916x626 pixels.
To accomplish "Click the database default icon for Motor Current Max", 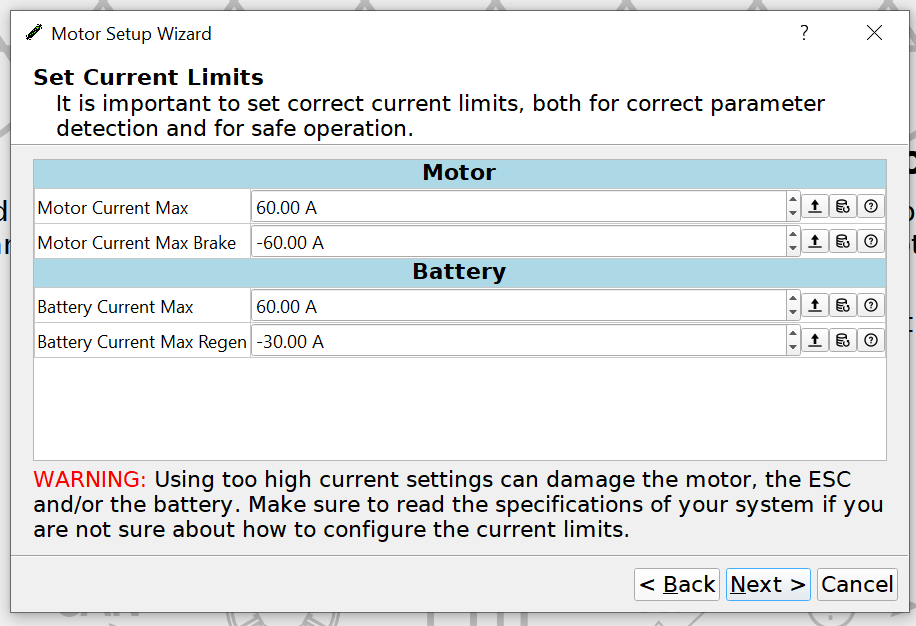I will [x=843, y=206].
